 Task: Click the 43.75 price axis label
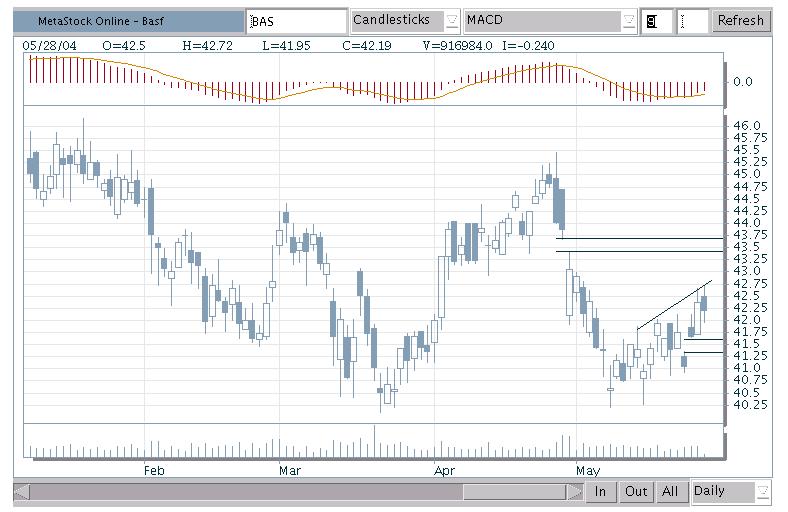[750, 235]
